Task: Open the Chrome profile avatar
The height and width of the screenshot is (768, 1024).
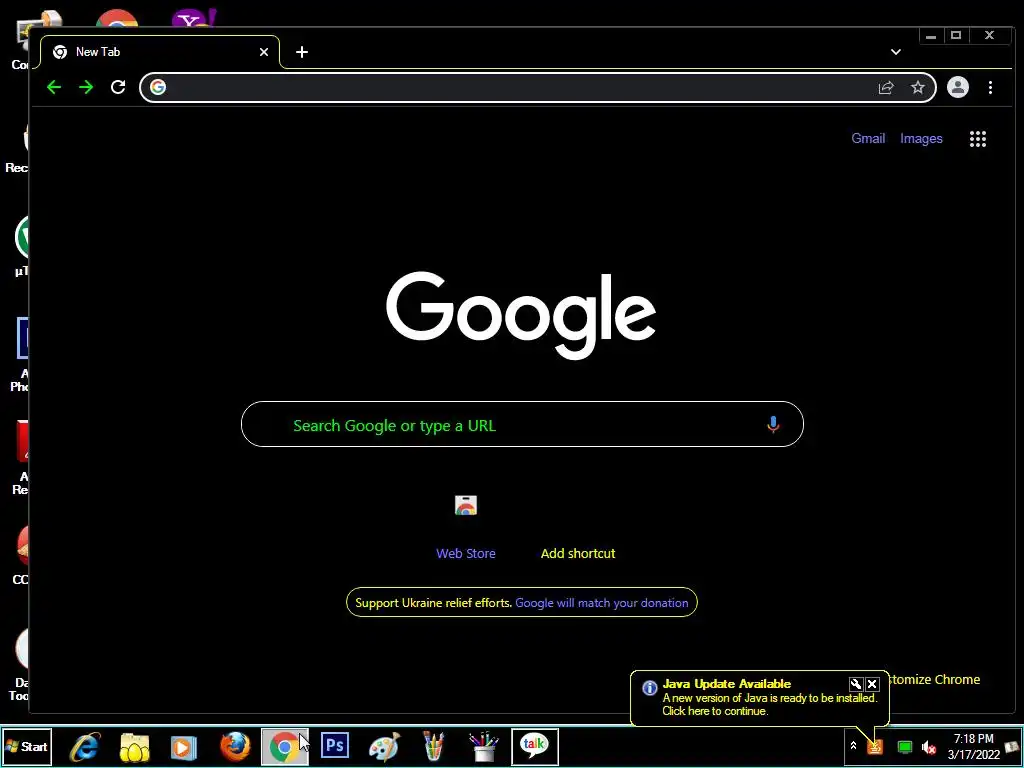Action: pyautogui.click(x=957, y=87)
